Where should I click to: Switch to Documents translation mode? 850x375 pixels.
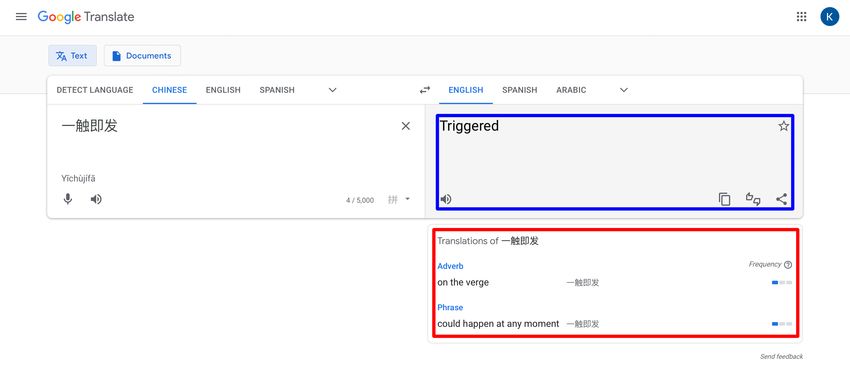coord(142,56)
